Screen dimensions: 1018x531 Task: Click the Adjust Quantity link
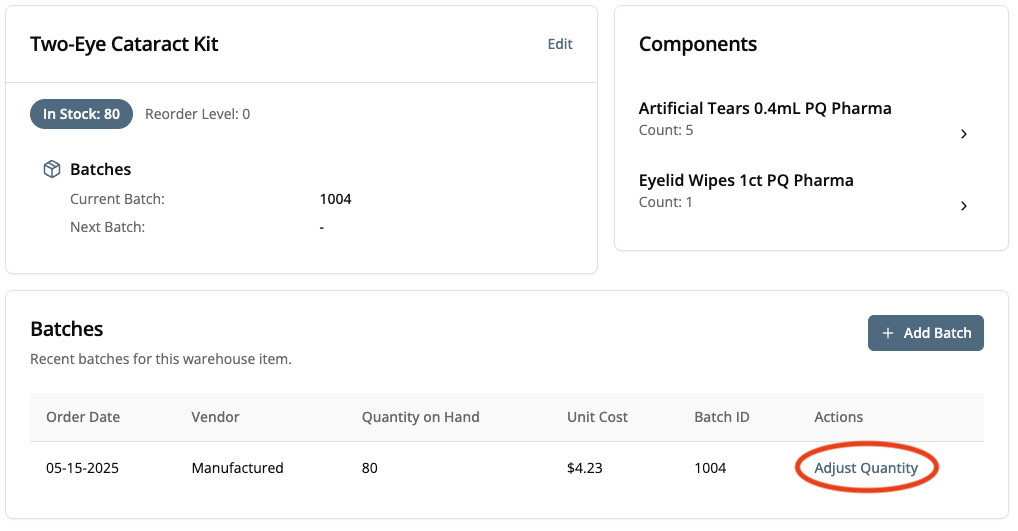click(x=865, y=468)
